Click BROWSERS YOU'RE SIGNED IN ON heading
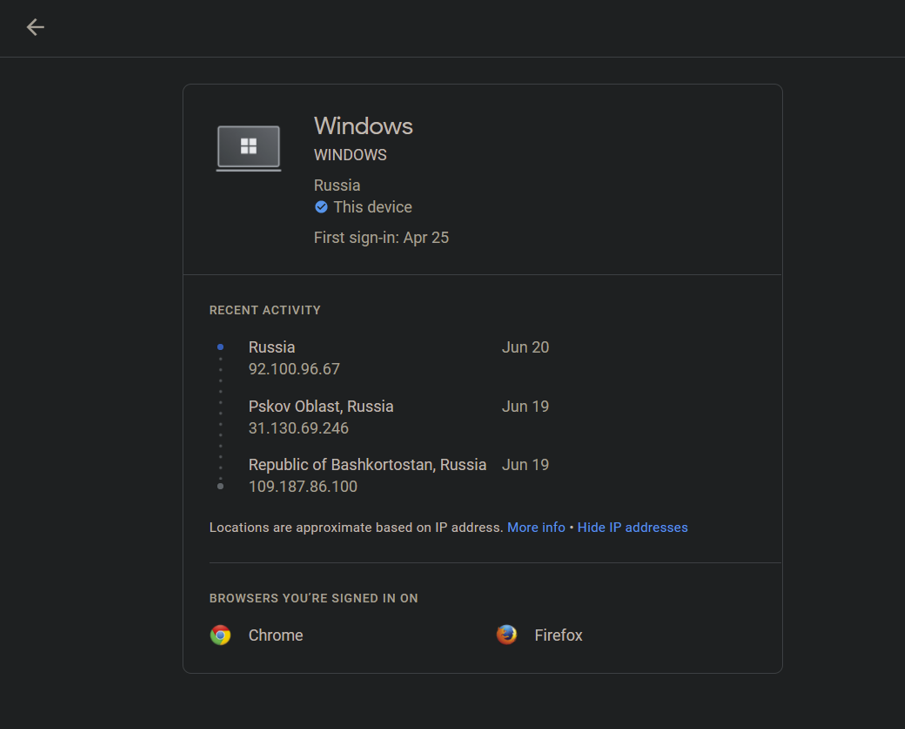The image size is (905, 729). (313, 598)
